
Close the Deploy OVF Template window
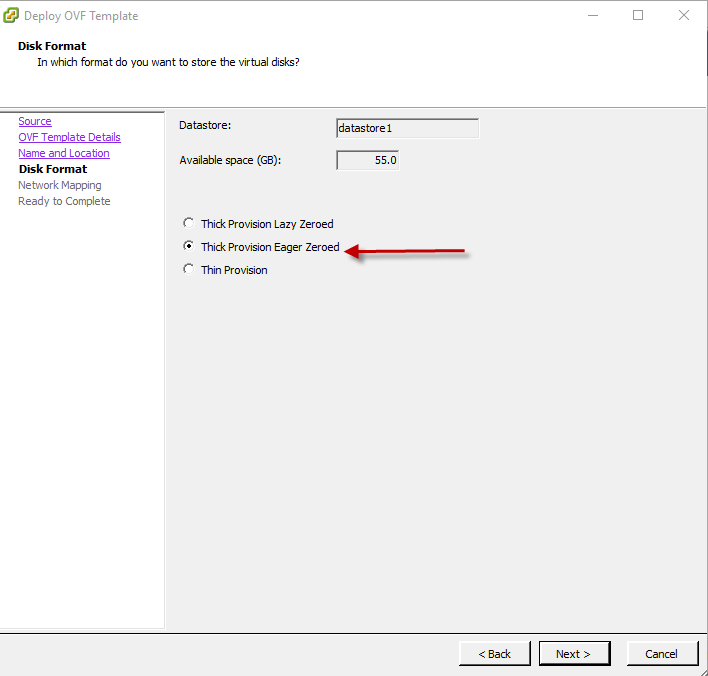(x=684, y=15)
